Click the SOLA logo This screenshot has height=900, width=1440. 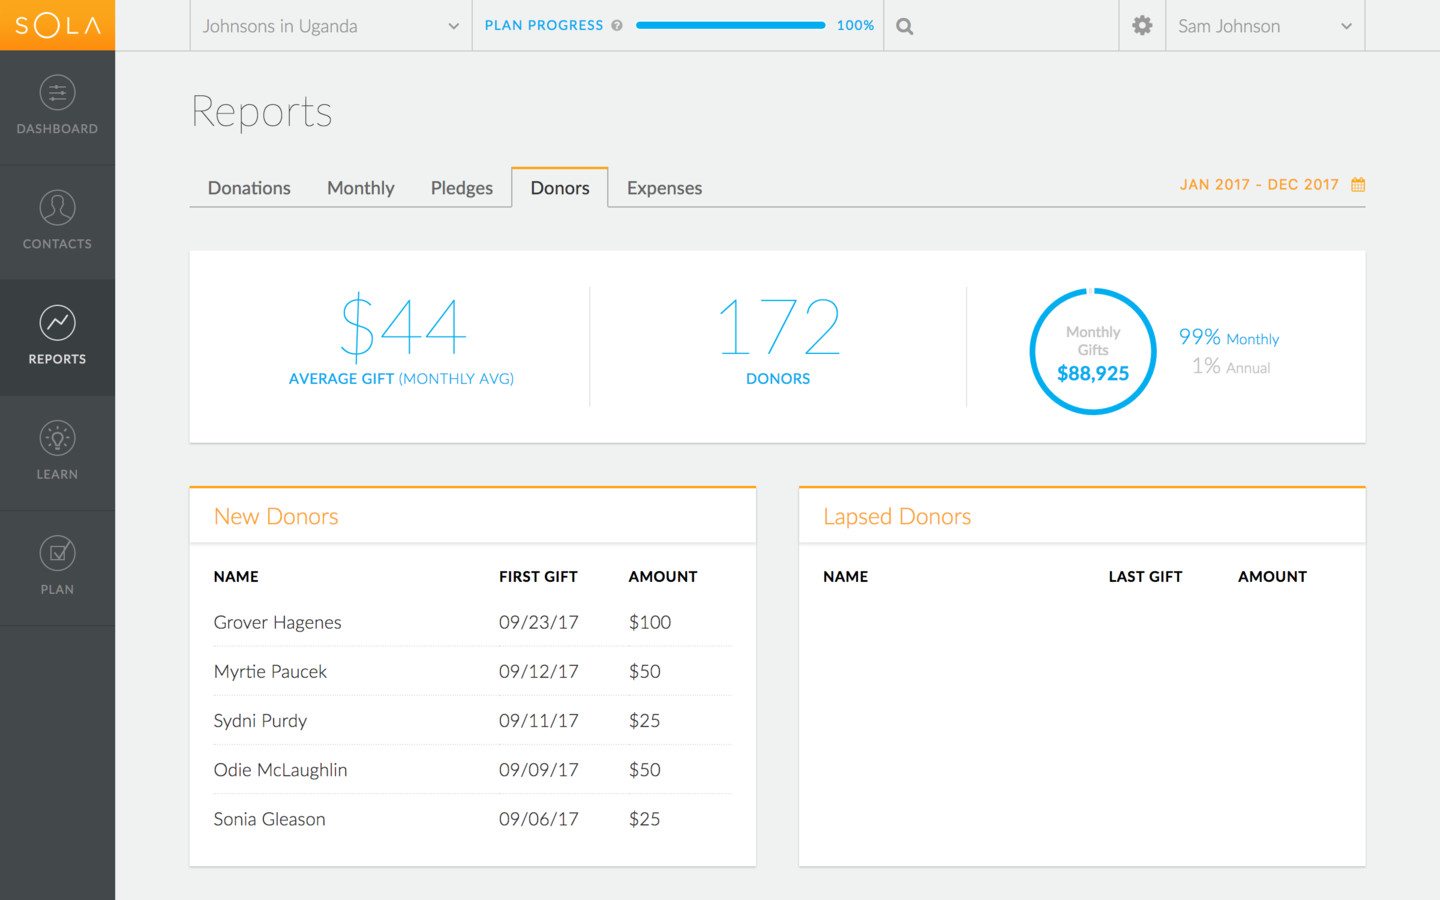(x=57, y=25)
